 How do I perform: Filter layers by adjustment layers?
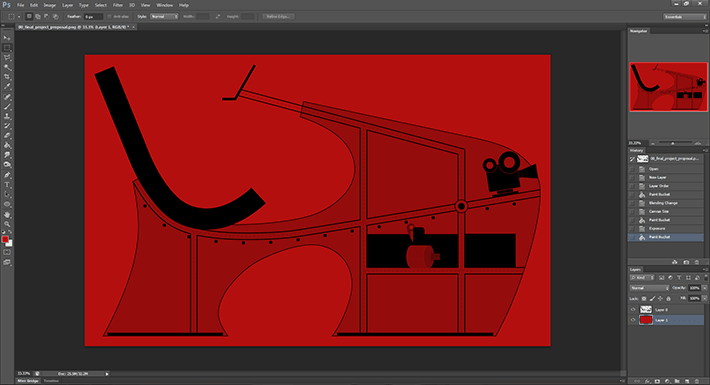[x=670, y=278]
